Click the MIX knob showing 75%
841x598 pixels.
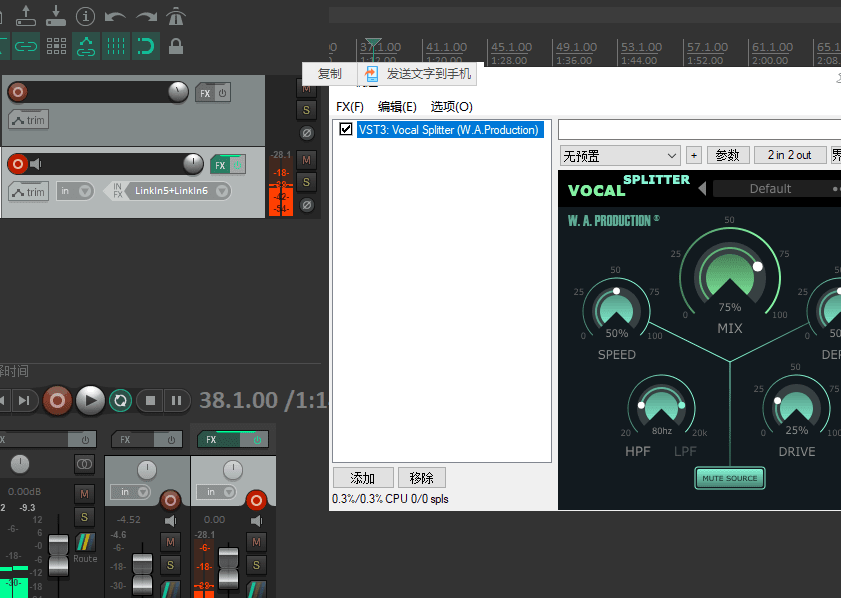pyautogui.click(x=729, y=278)
